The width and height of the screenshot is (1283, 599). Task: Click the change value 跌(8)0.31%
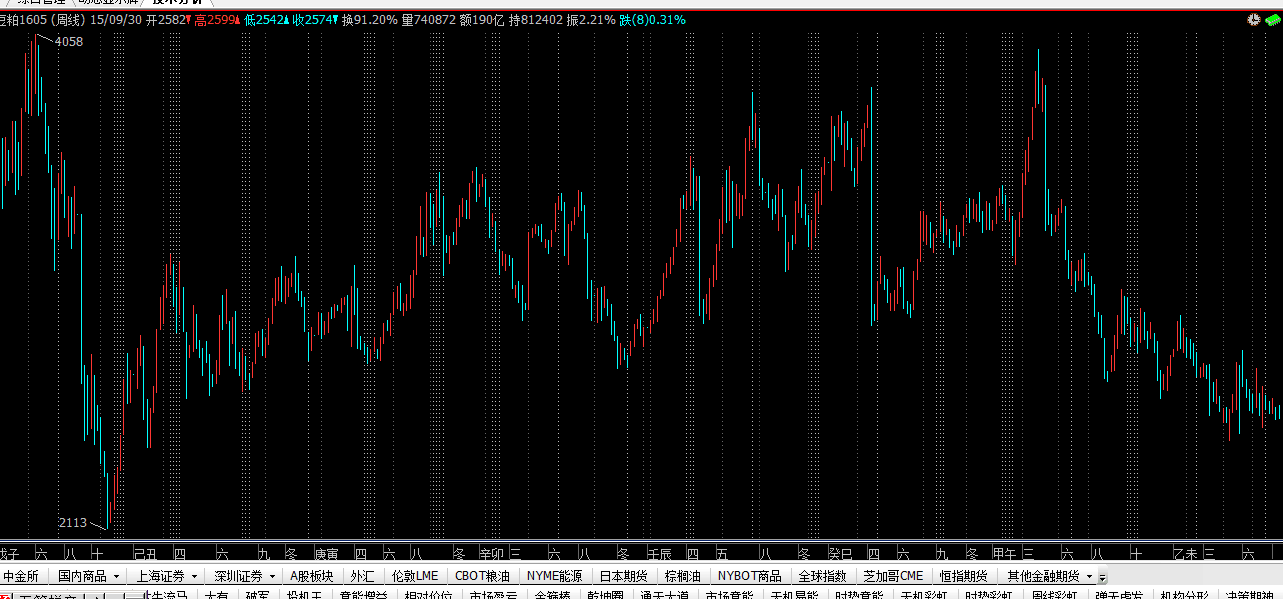click(653, 19)
